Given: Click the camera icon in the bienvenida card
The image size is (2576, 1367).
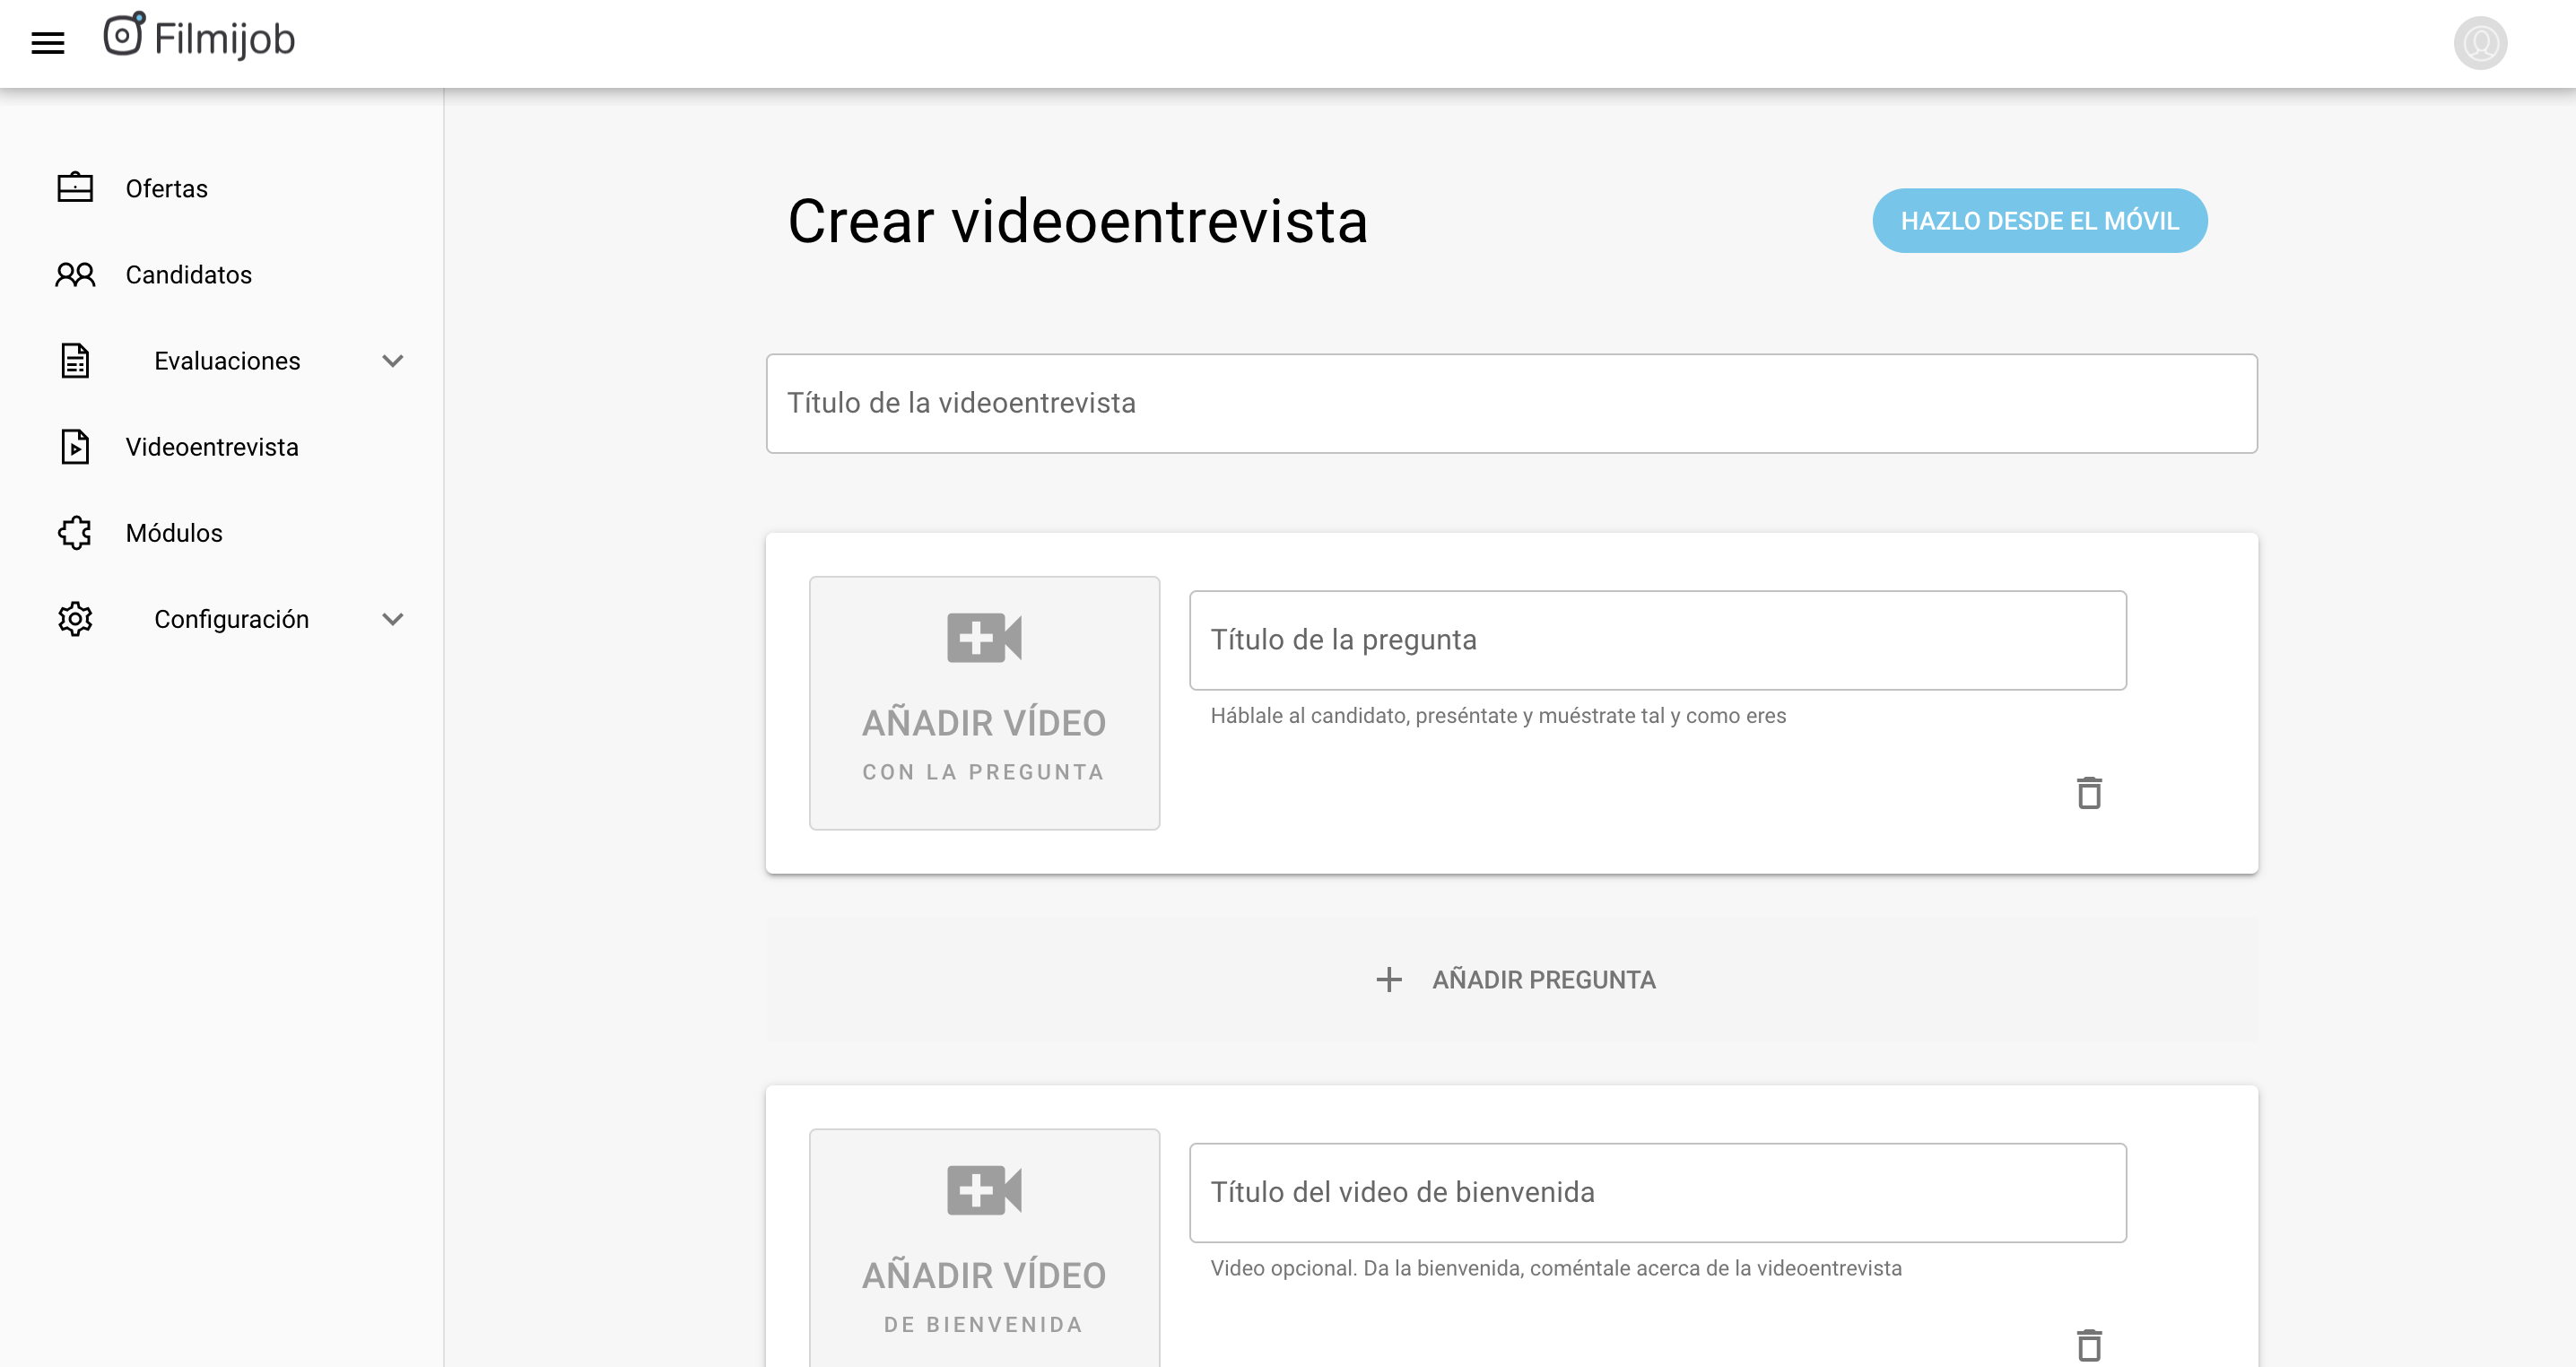Looking at the screenshot, I should [984, 1190].
